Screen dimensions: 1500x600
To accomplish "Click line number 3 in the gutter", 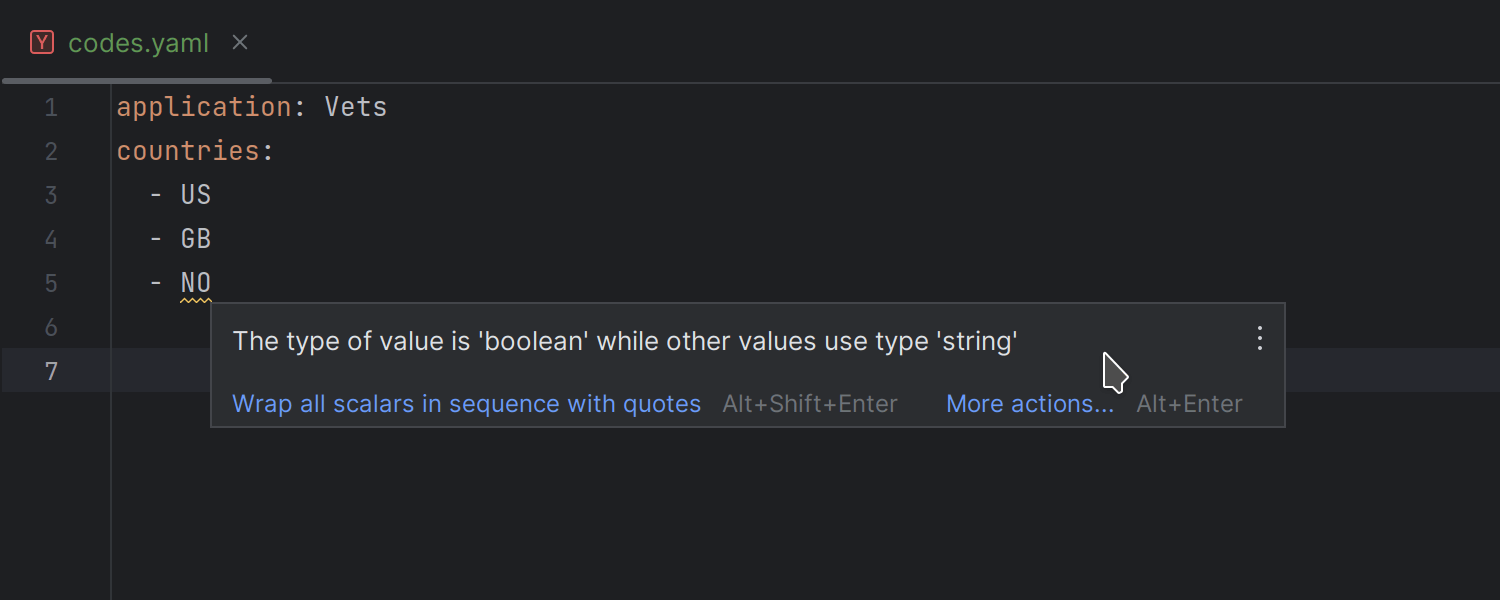I will pos(51,195).
